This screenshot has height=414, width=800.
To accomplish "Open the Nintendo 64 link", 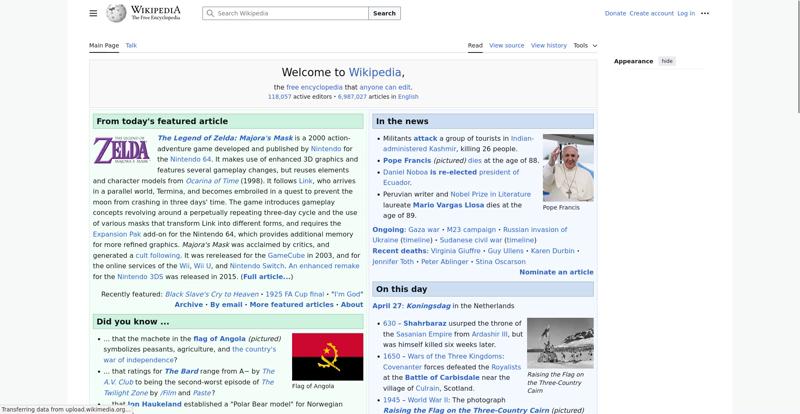I will pos(190,159).
